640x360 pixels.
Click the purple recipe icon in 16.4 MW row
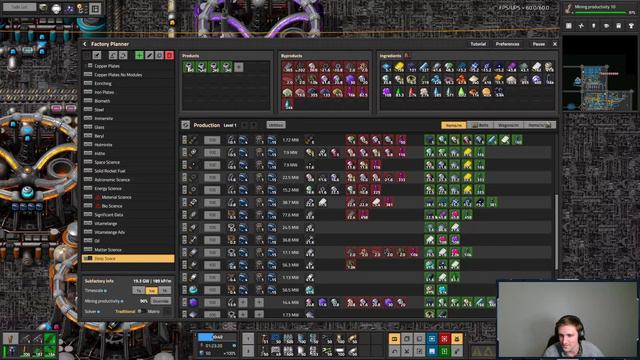[x=193, y=302]
